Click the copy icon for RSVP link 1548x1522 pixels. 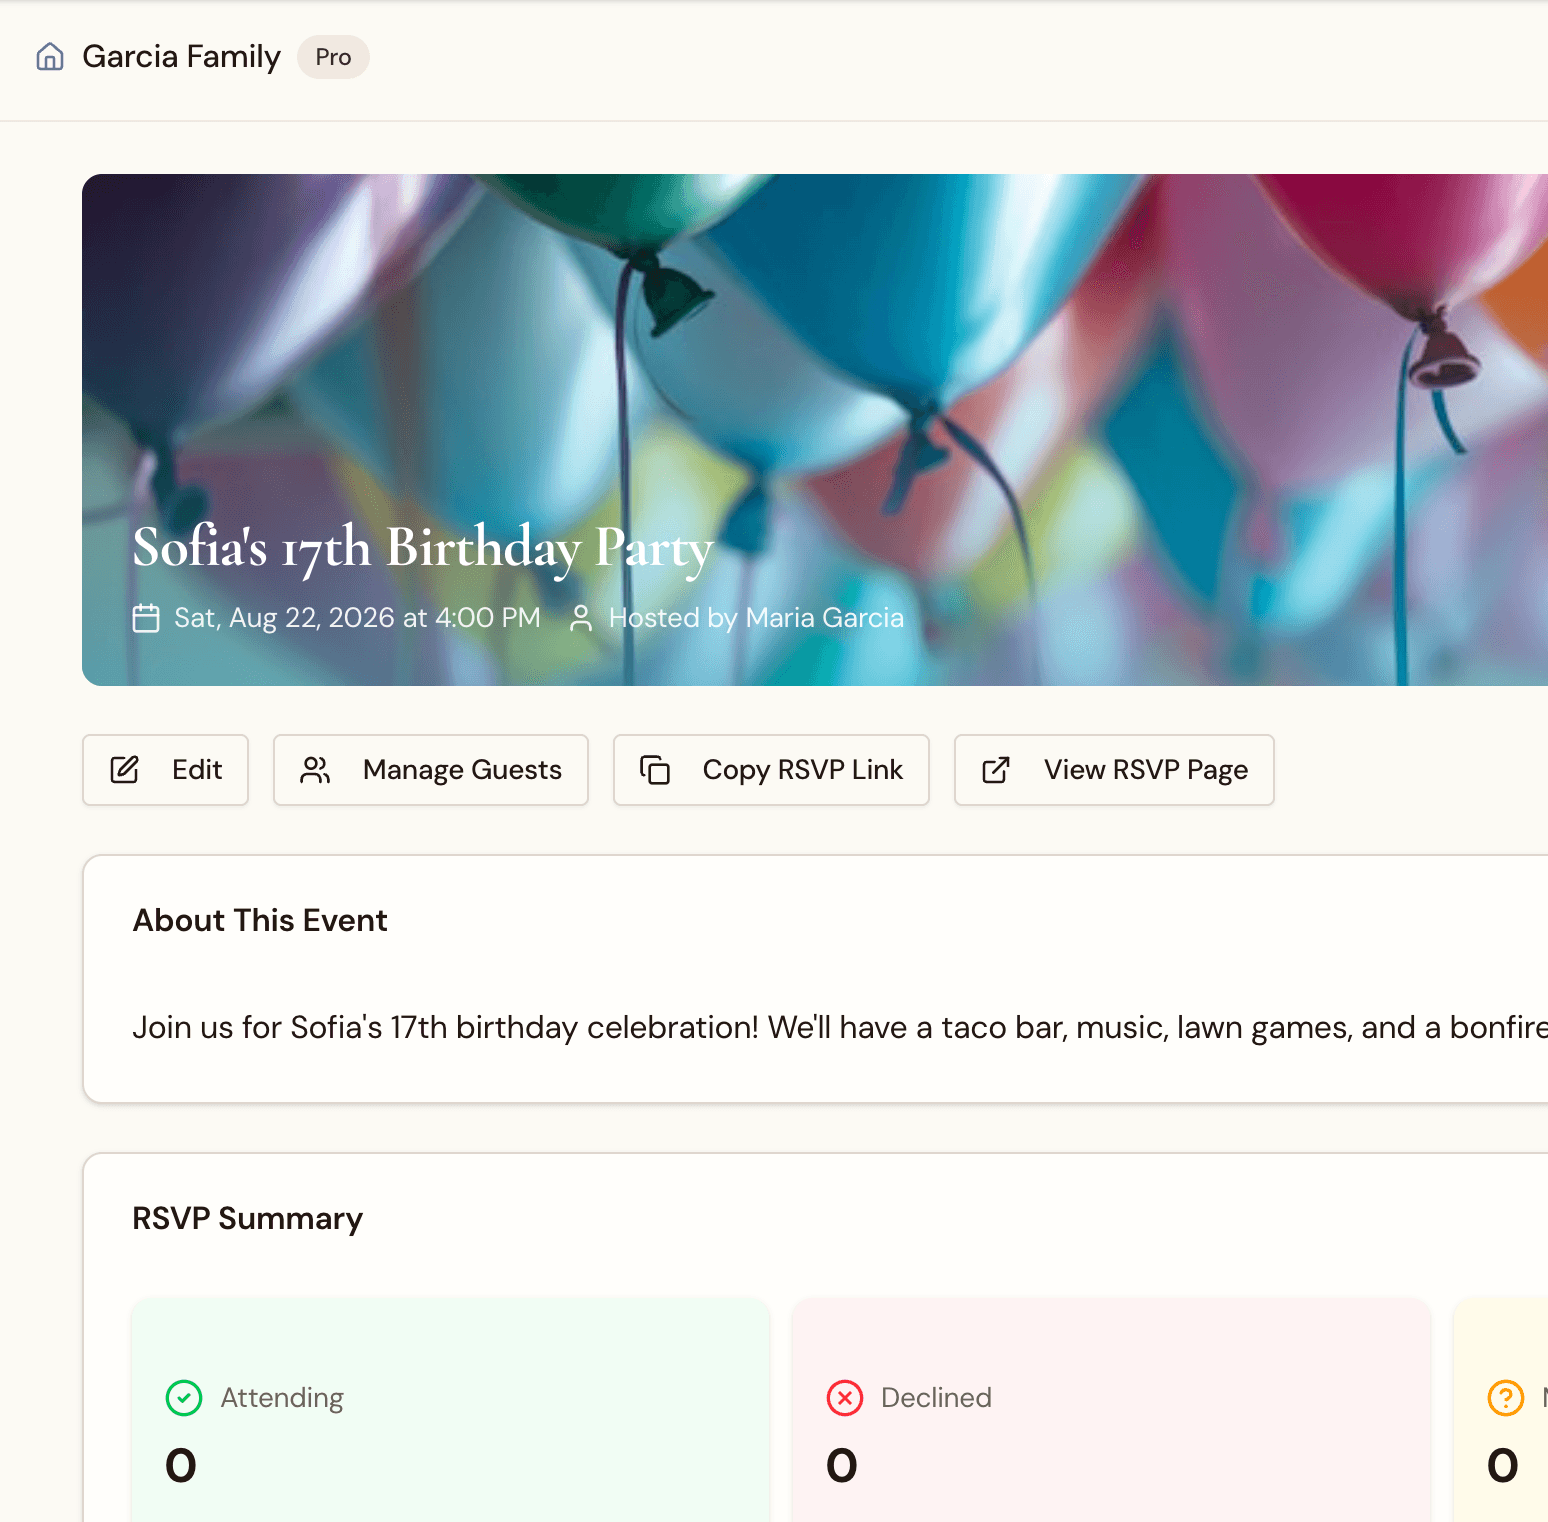[655, 770]
